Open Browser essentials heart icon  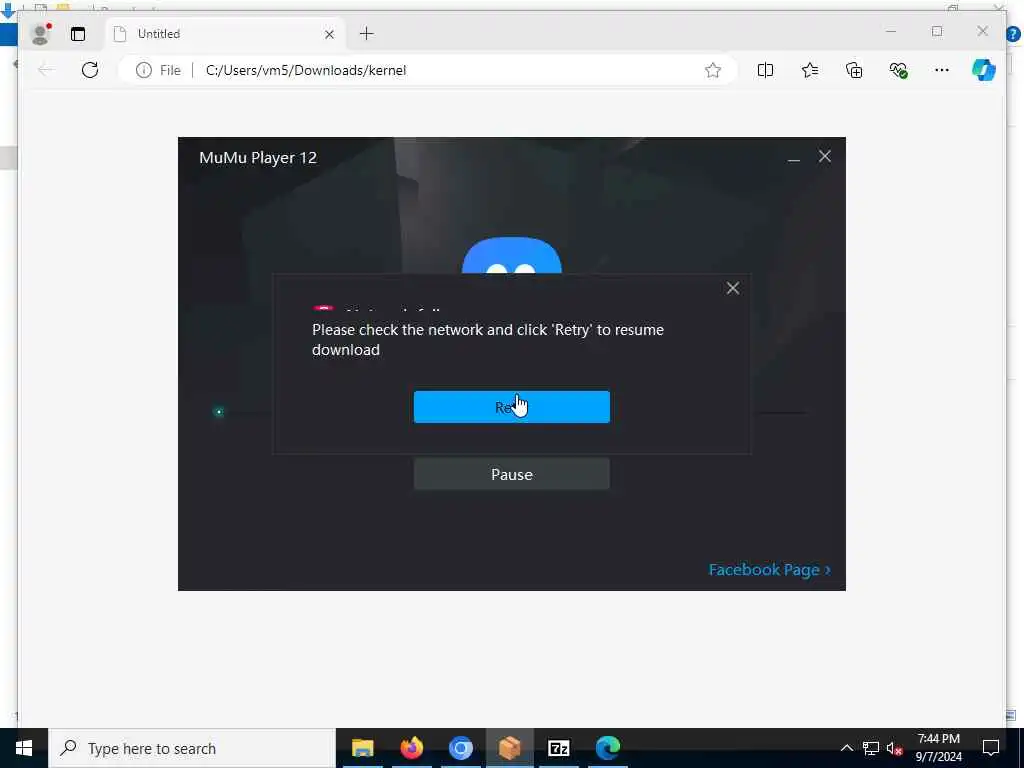tap(899, 70)
